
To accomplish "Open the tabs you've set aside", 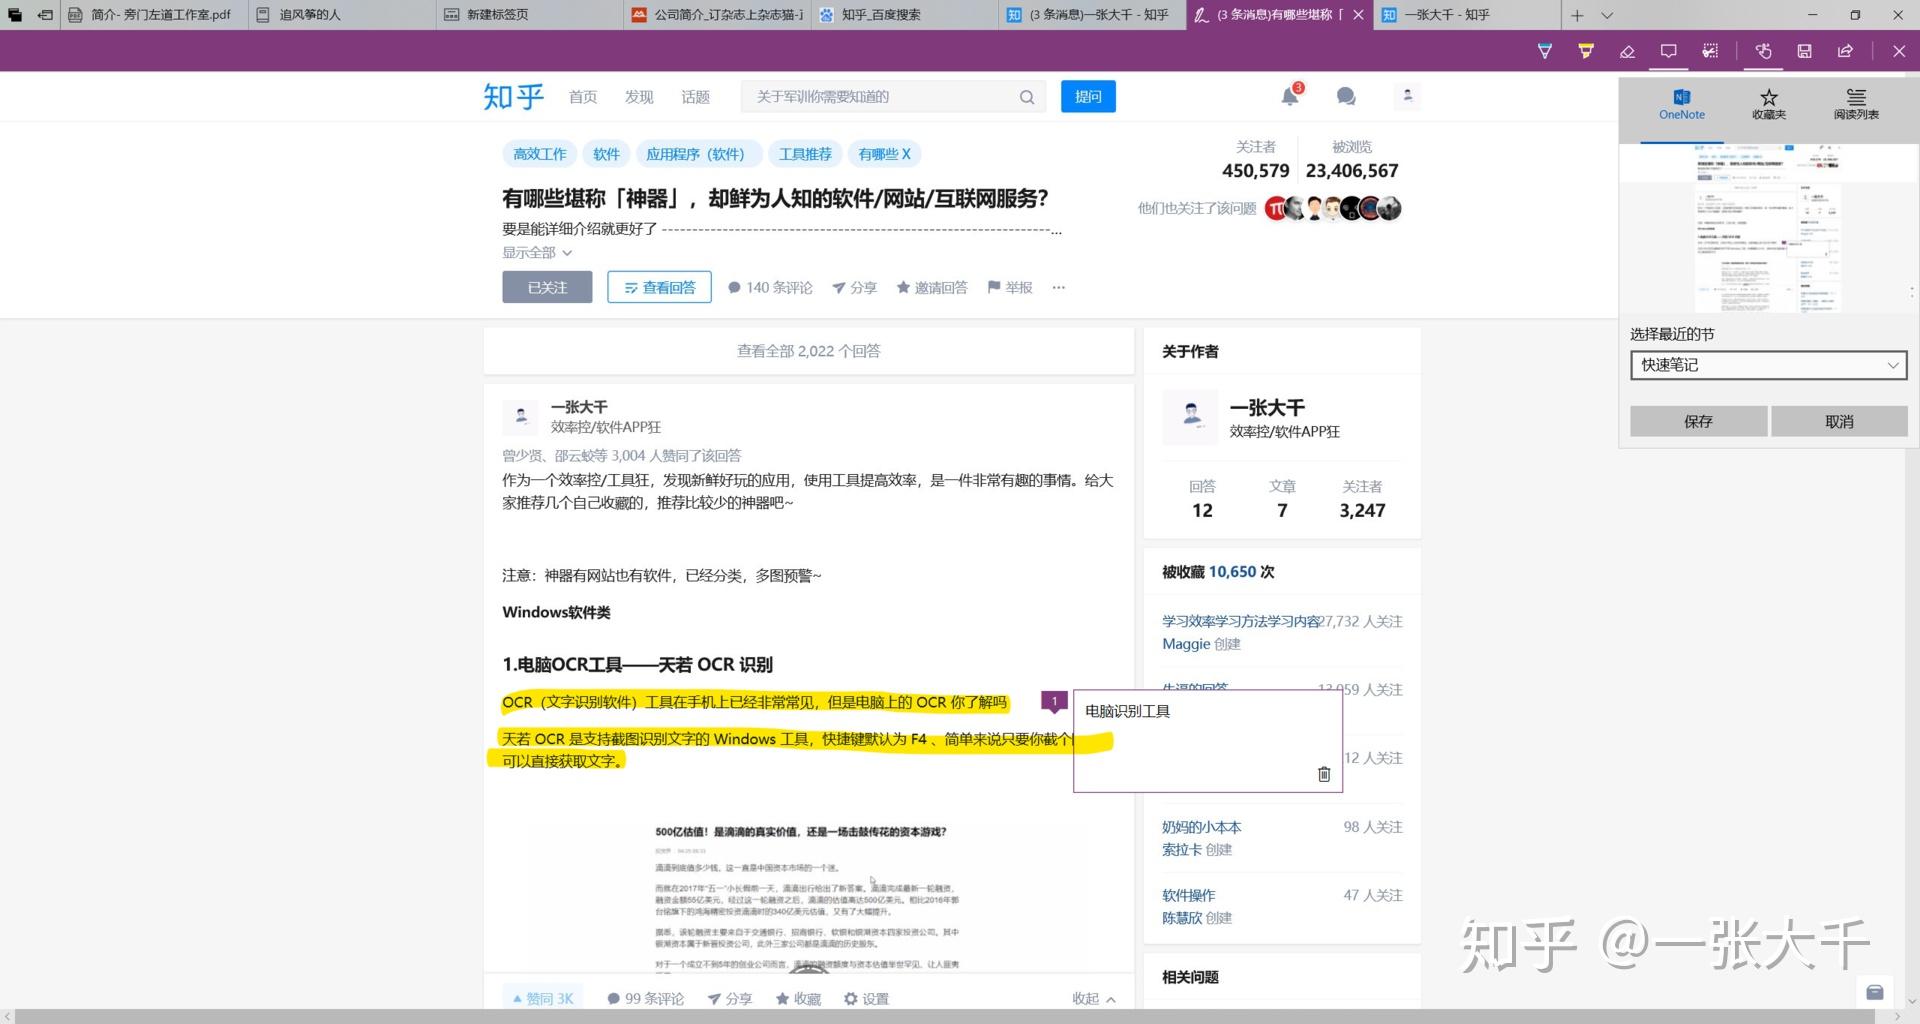I will pos(14,15).
